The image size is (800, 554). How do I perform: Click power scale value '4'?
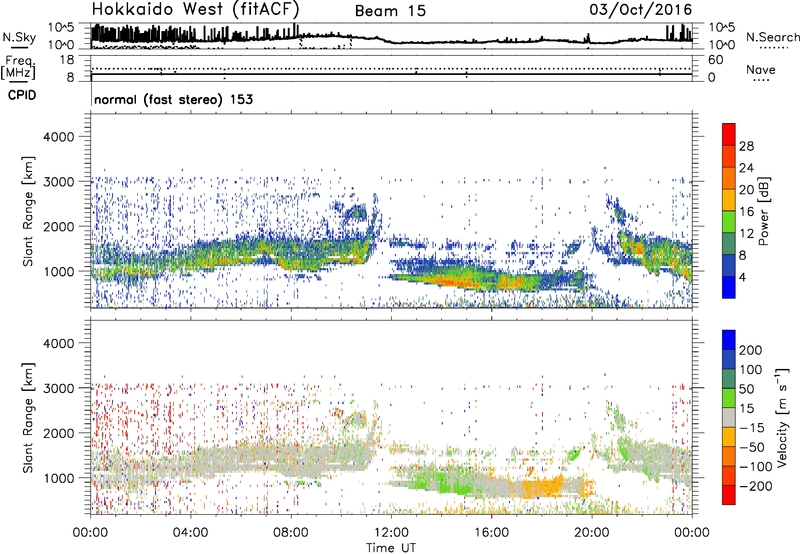742,277
